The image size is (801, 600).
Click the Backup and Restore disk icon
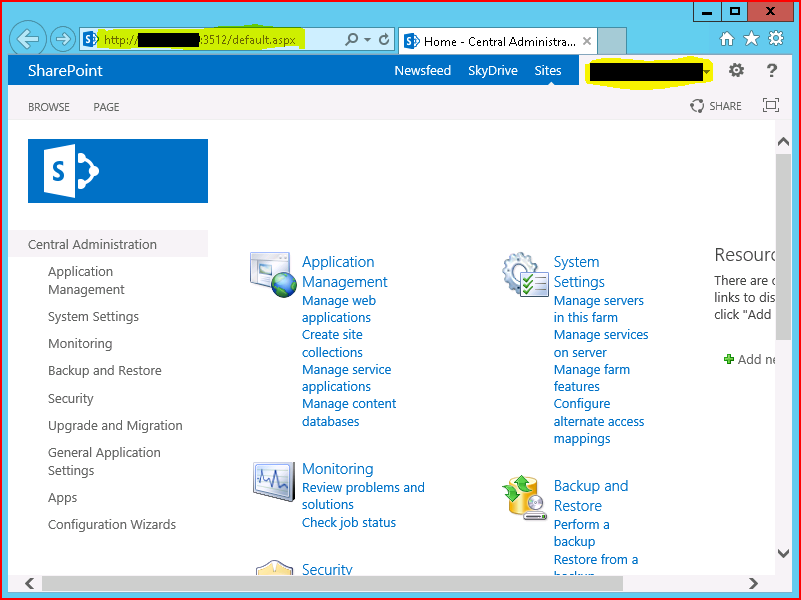[525, 497]
